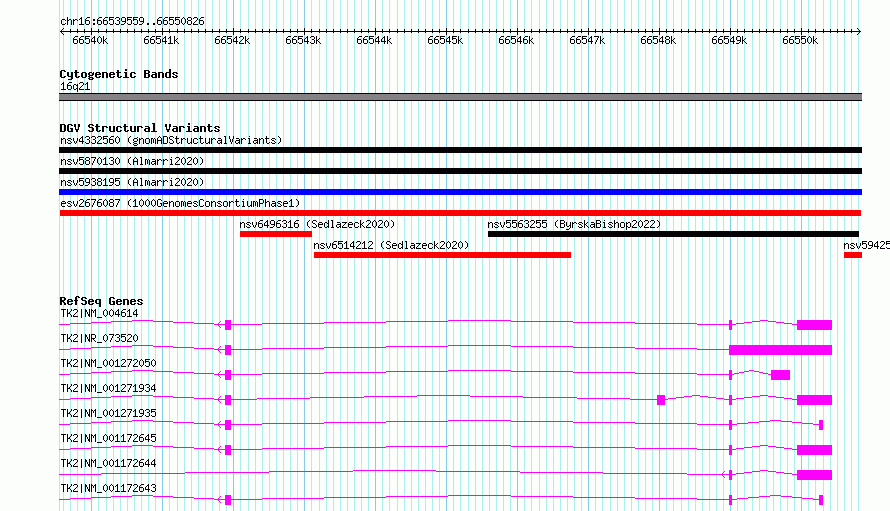Select the 66546k ruler tick label
The height and width of the screenshot is (511, 890).
[x=516, y=40]
